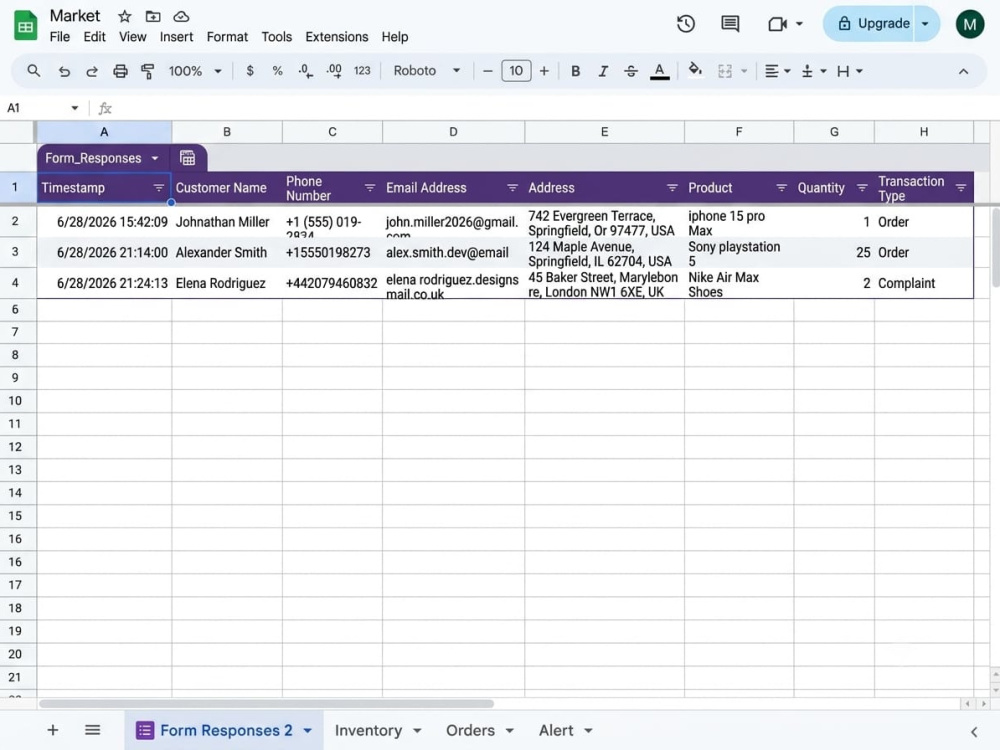
Task: Toggle italic formatting
Action: point(603,71)
